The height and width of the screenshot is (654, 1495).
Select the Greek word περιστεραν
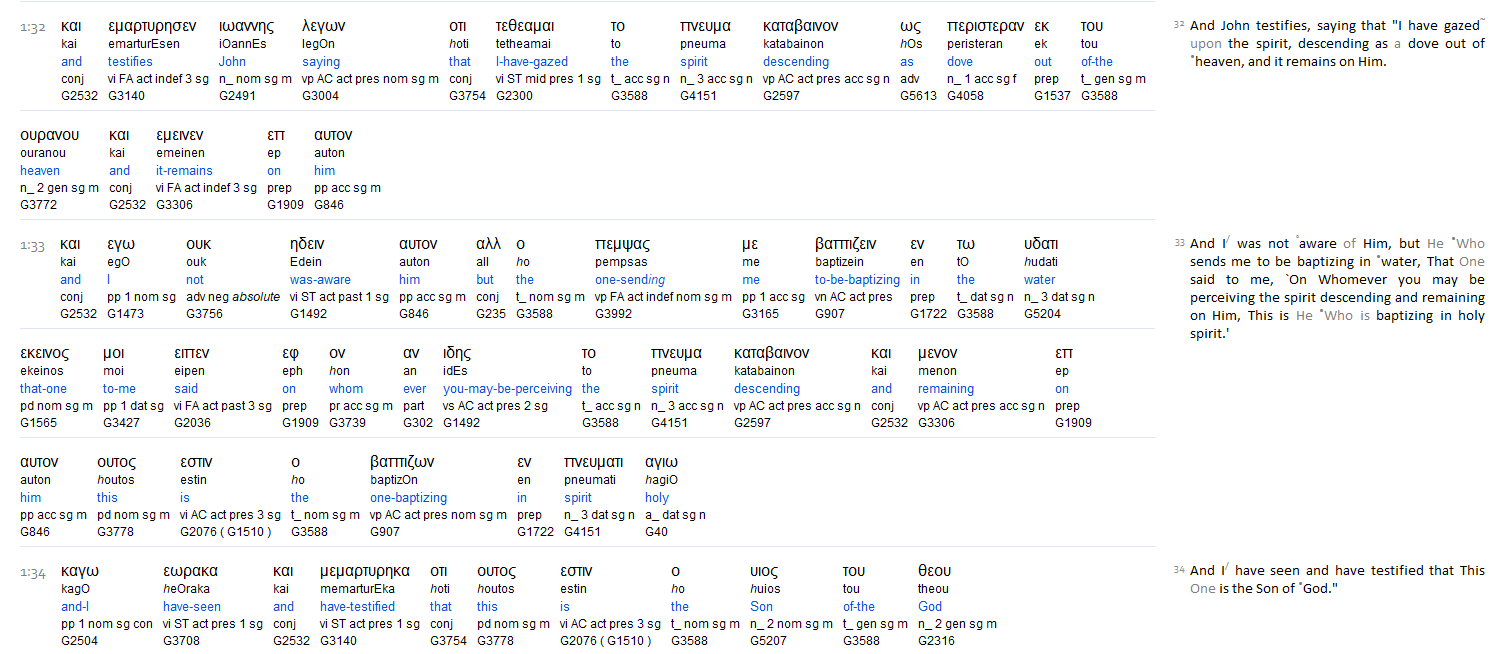tap(985, 26)
